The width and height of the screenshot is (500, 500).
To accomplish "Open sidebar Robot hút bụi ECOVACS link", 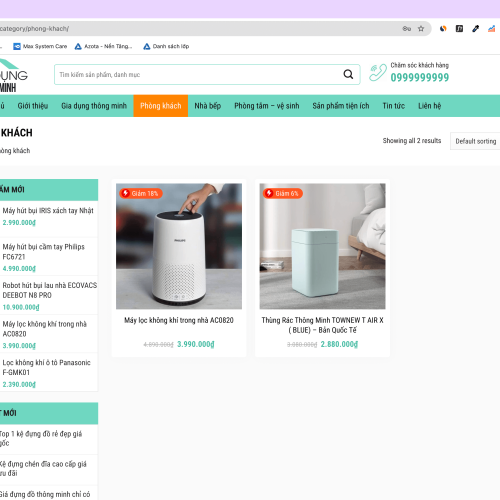I will pyautogui.click(x=50, y=290).
